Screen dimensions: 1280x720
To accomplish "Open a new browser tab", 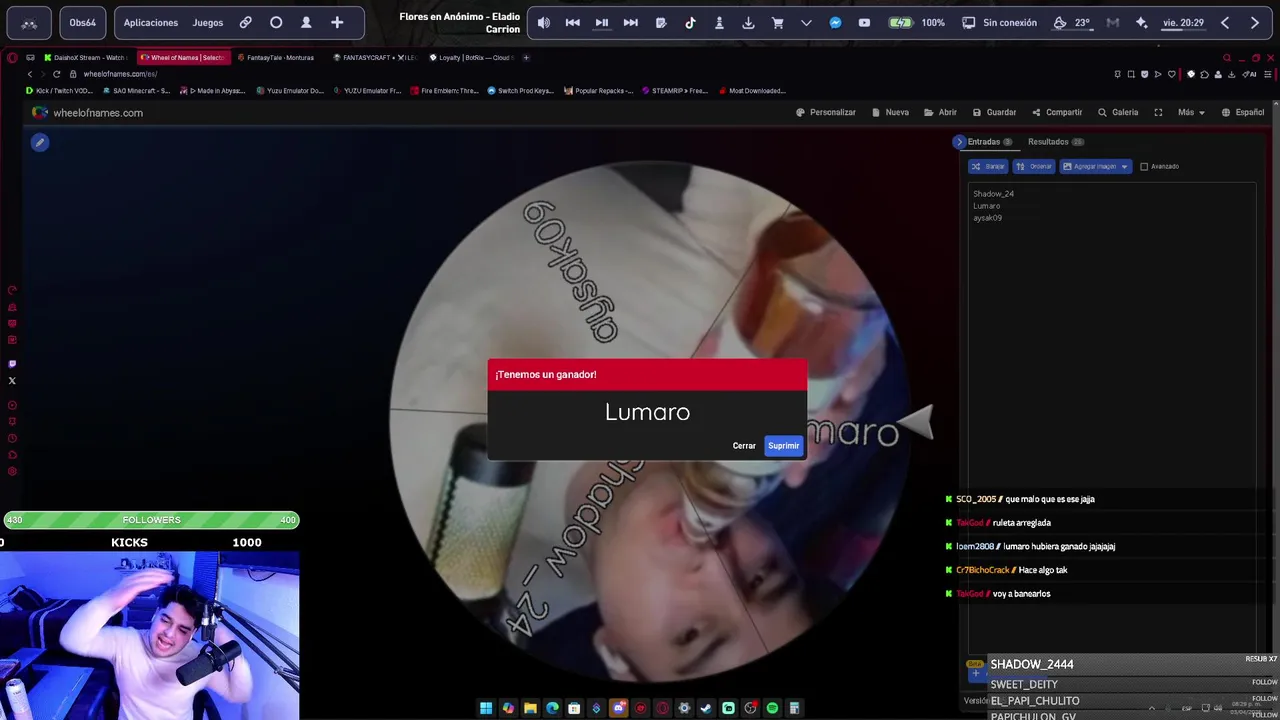I will [527, 57].
